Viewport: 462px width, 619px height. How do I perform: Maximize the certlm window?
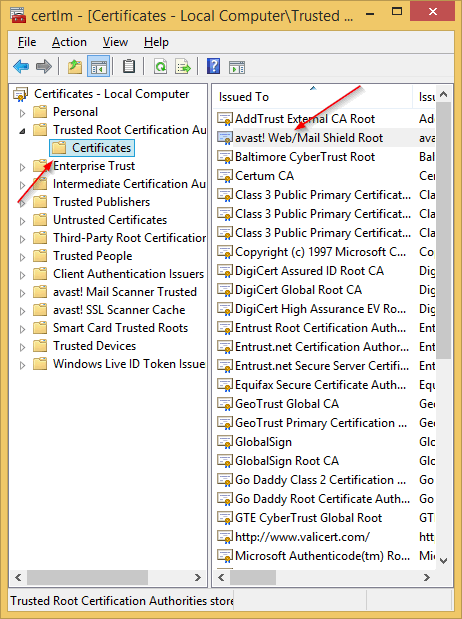(x=397, y=11)
